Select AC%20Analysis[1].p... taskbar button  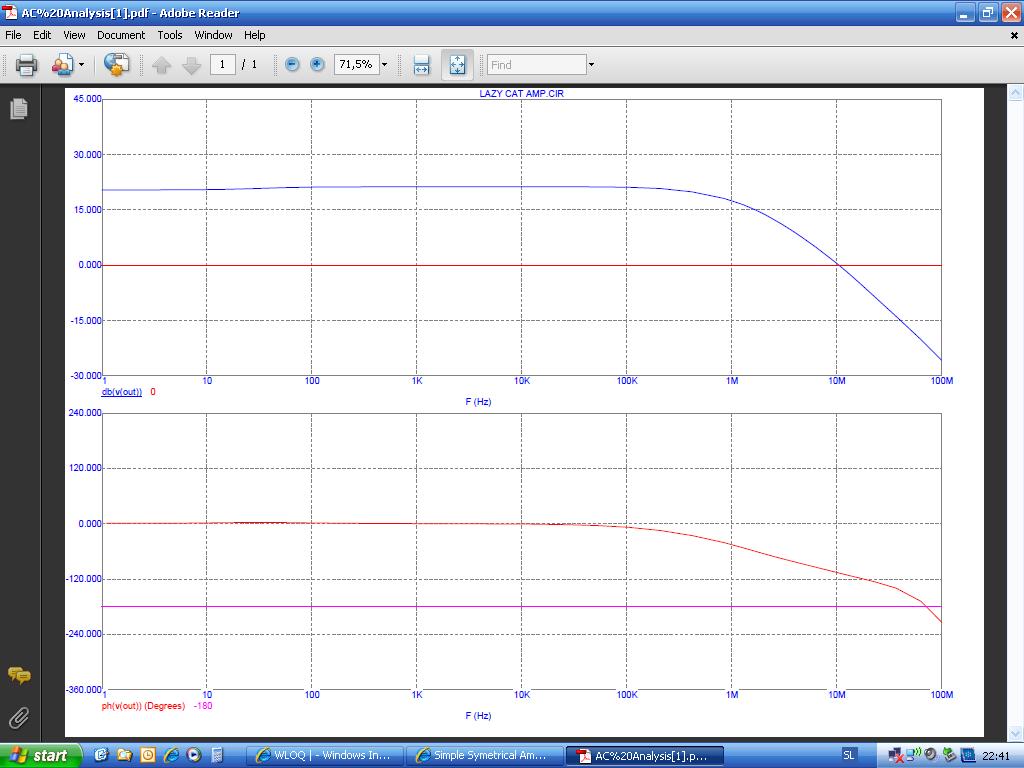pyautogui.click(x=644, y=756)
